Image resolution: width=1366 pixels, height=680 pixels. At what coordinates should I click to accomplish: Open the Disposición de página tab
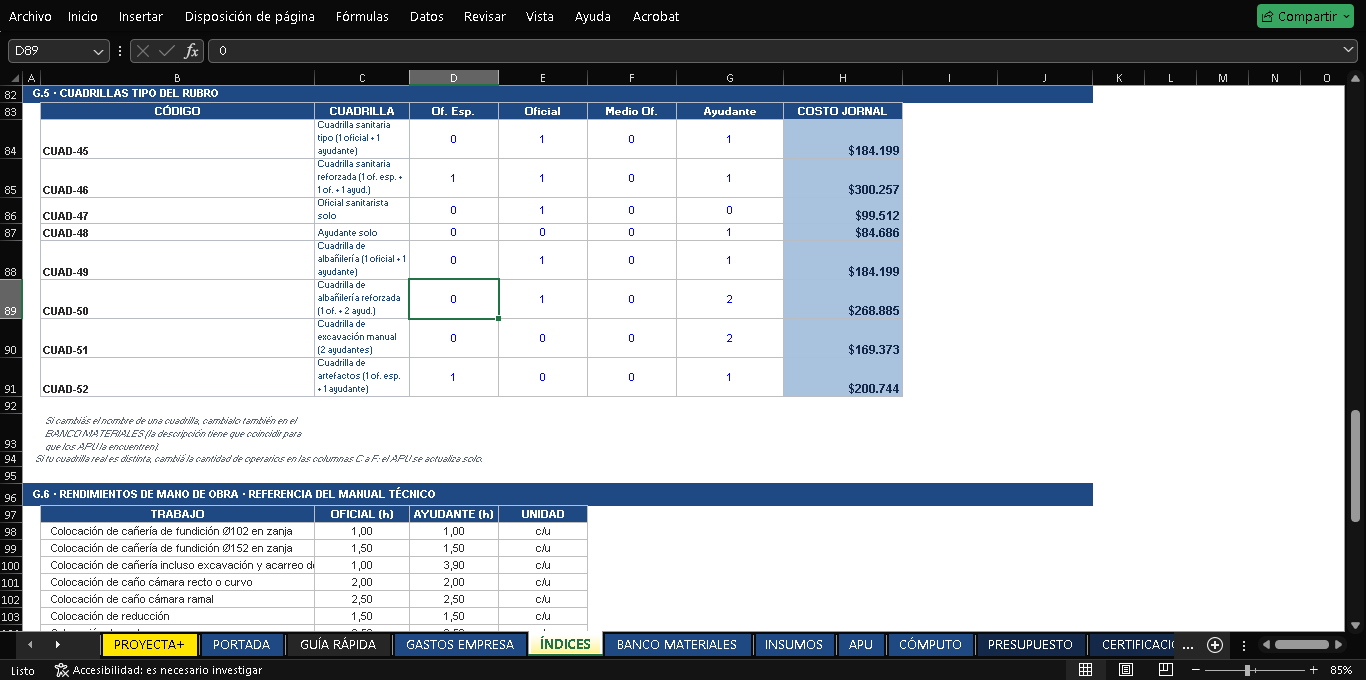click(250, 16)
